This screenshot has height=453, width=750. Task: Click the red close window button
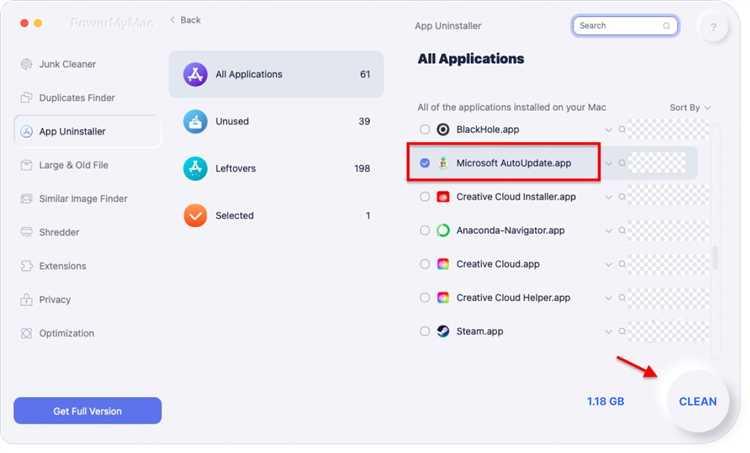(24, 23)
